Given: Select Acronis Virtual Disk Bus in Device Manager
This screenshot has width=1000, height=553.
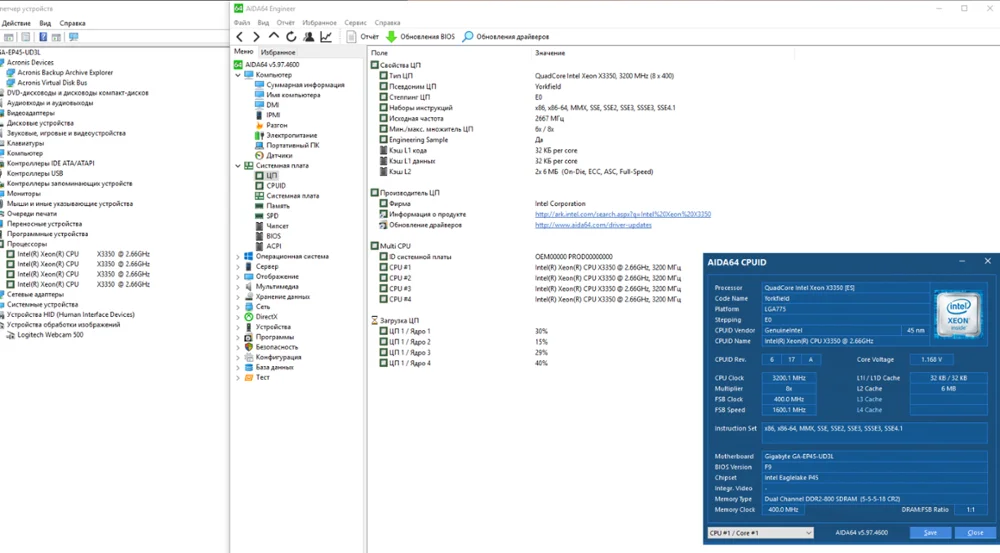Looking at the screenshot, I should 52,83.
